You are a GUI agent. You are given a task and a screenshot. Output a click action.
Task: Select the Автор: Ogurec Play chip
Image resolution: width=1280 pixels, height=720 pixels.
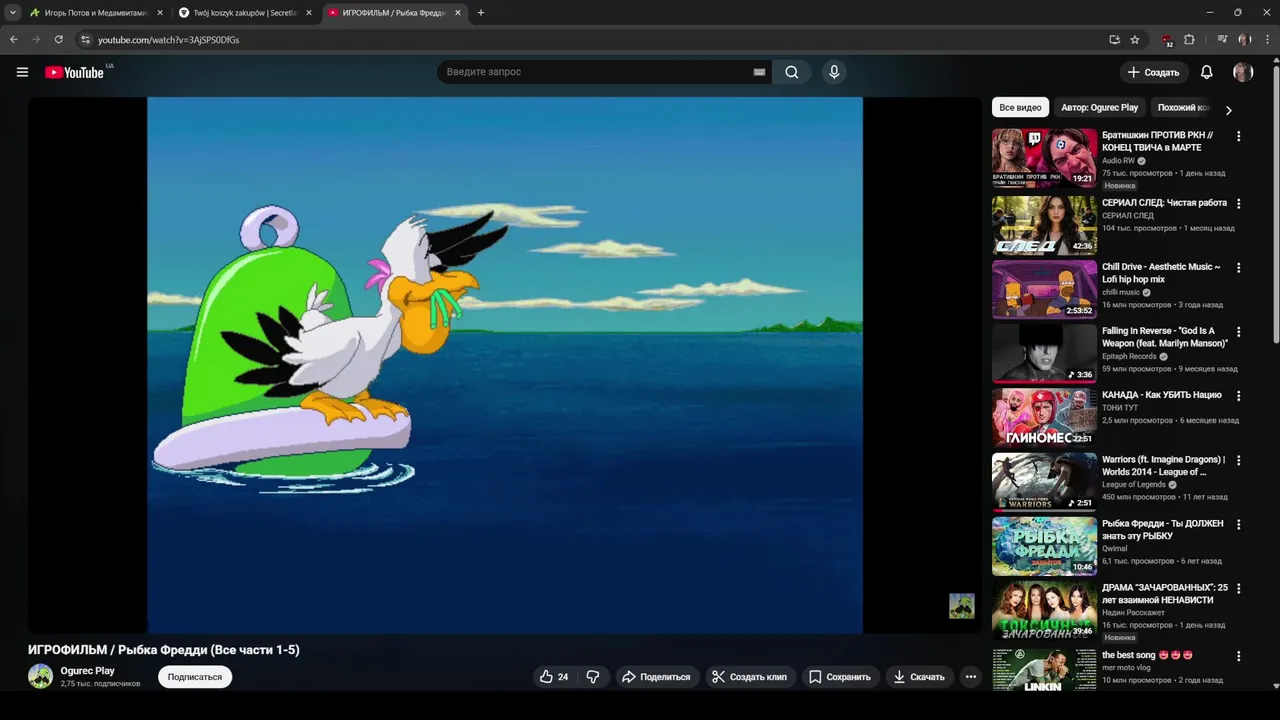coord(1099,108)
